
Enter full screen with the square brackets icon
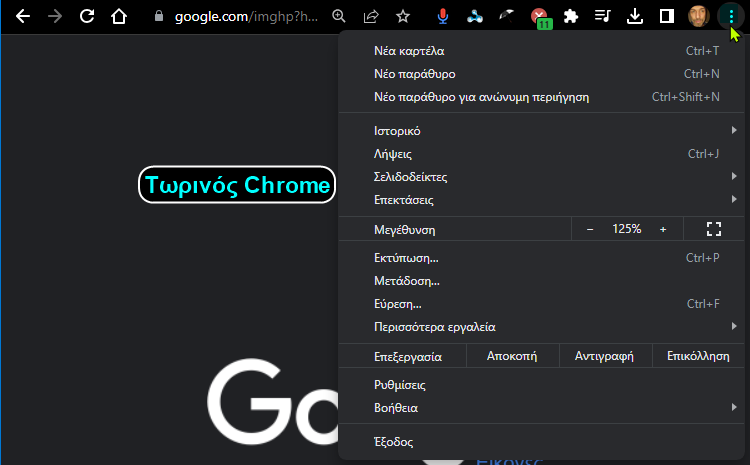(714, 229)
